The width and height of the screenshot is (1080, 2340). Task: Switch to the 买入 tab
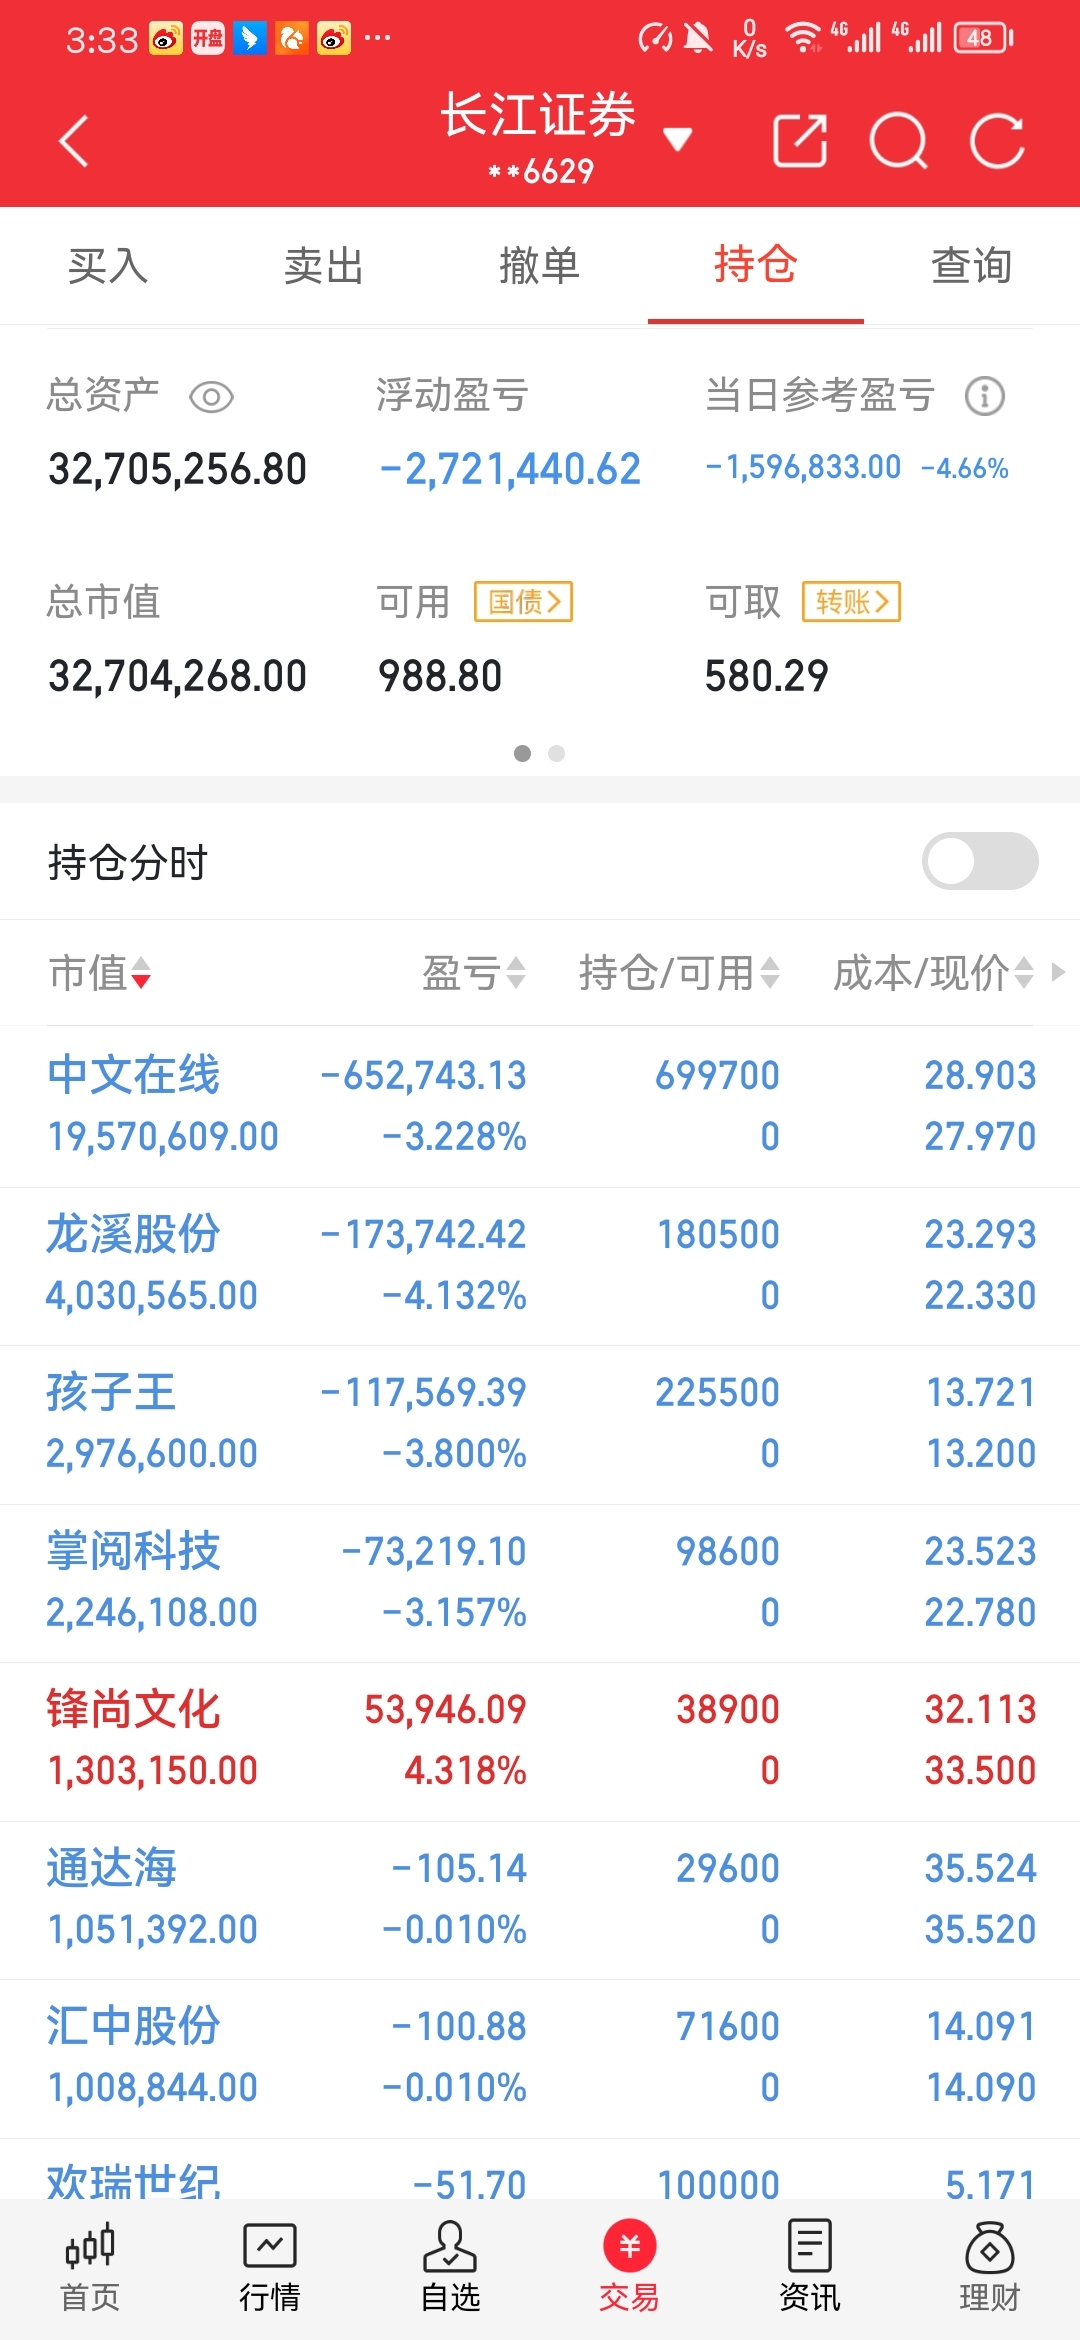click(108, 266)
